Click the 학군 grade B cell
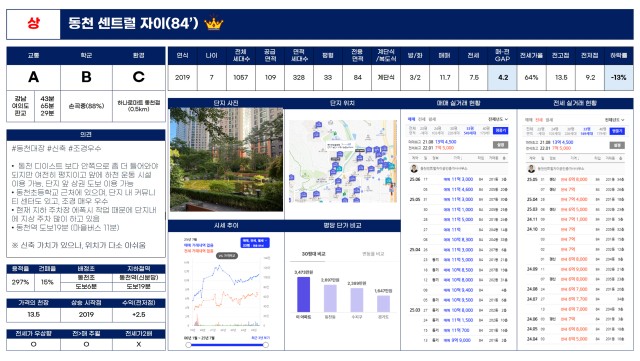Screen dimensions: 640x361 pos(86,77)
